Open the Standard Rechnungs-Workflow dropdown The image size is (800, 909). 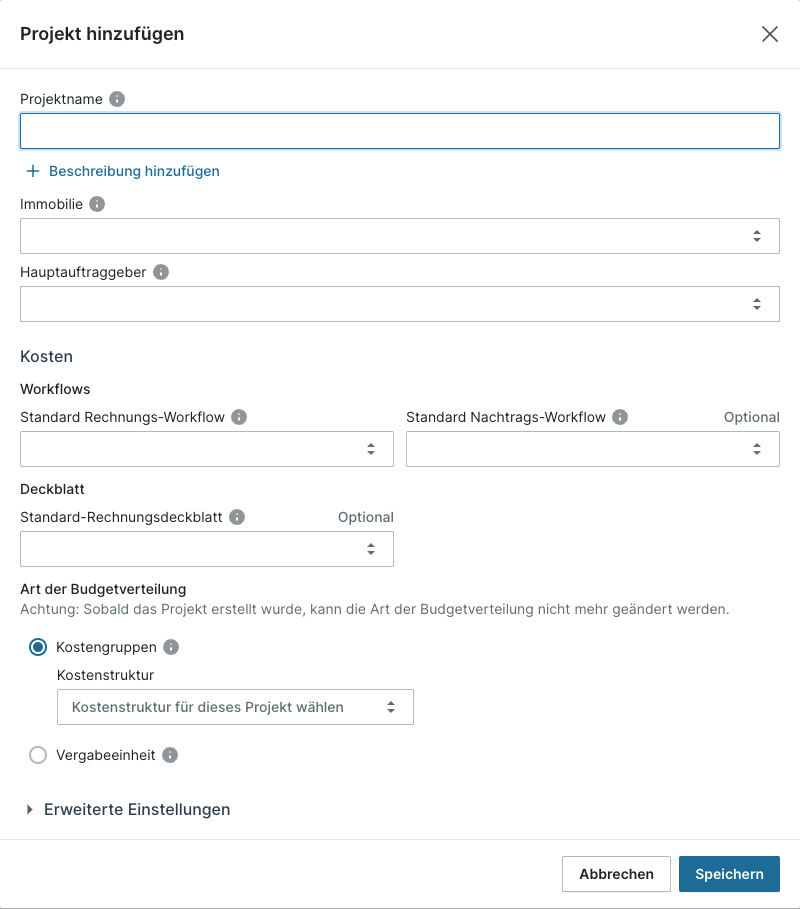tap(207, 449)
